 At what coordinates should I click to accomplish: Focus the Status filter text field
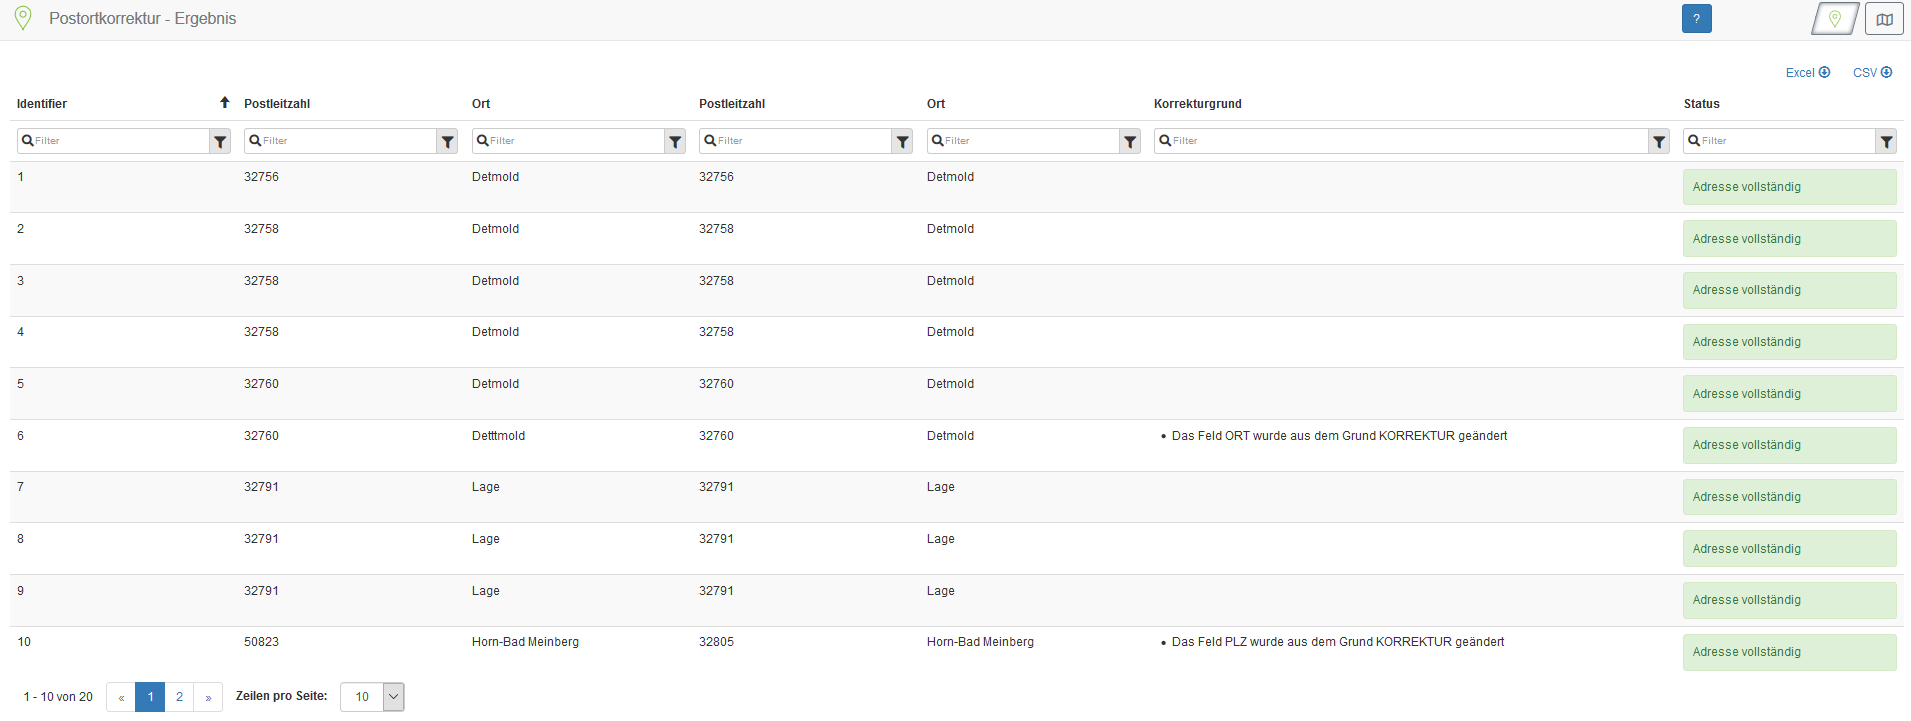(1780, 141)
